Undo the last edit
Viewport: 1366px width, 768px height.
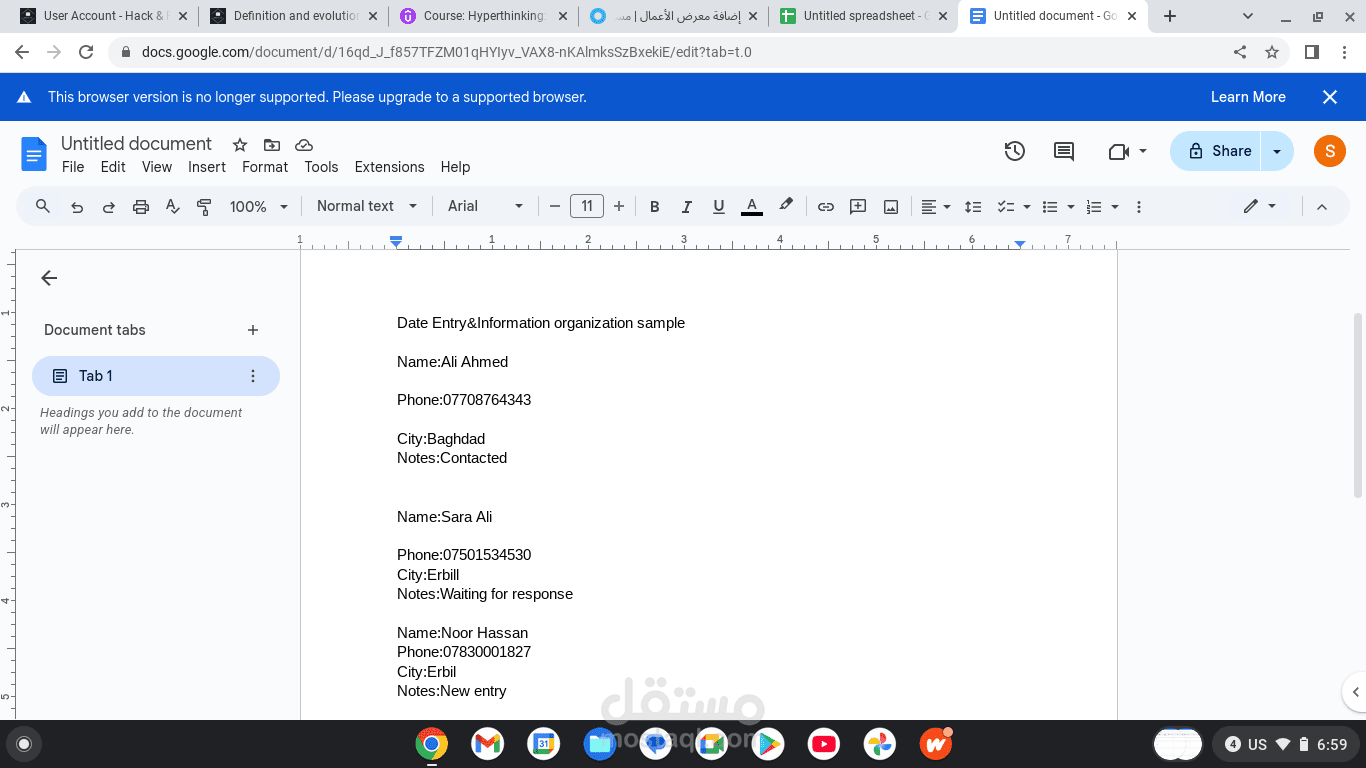tap(77, 207)
